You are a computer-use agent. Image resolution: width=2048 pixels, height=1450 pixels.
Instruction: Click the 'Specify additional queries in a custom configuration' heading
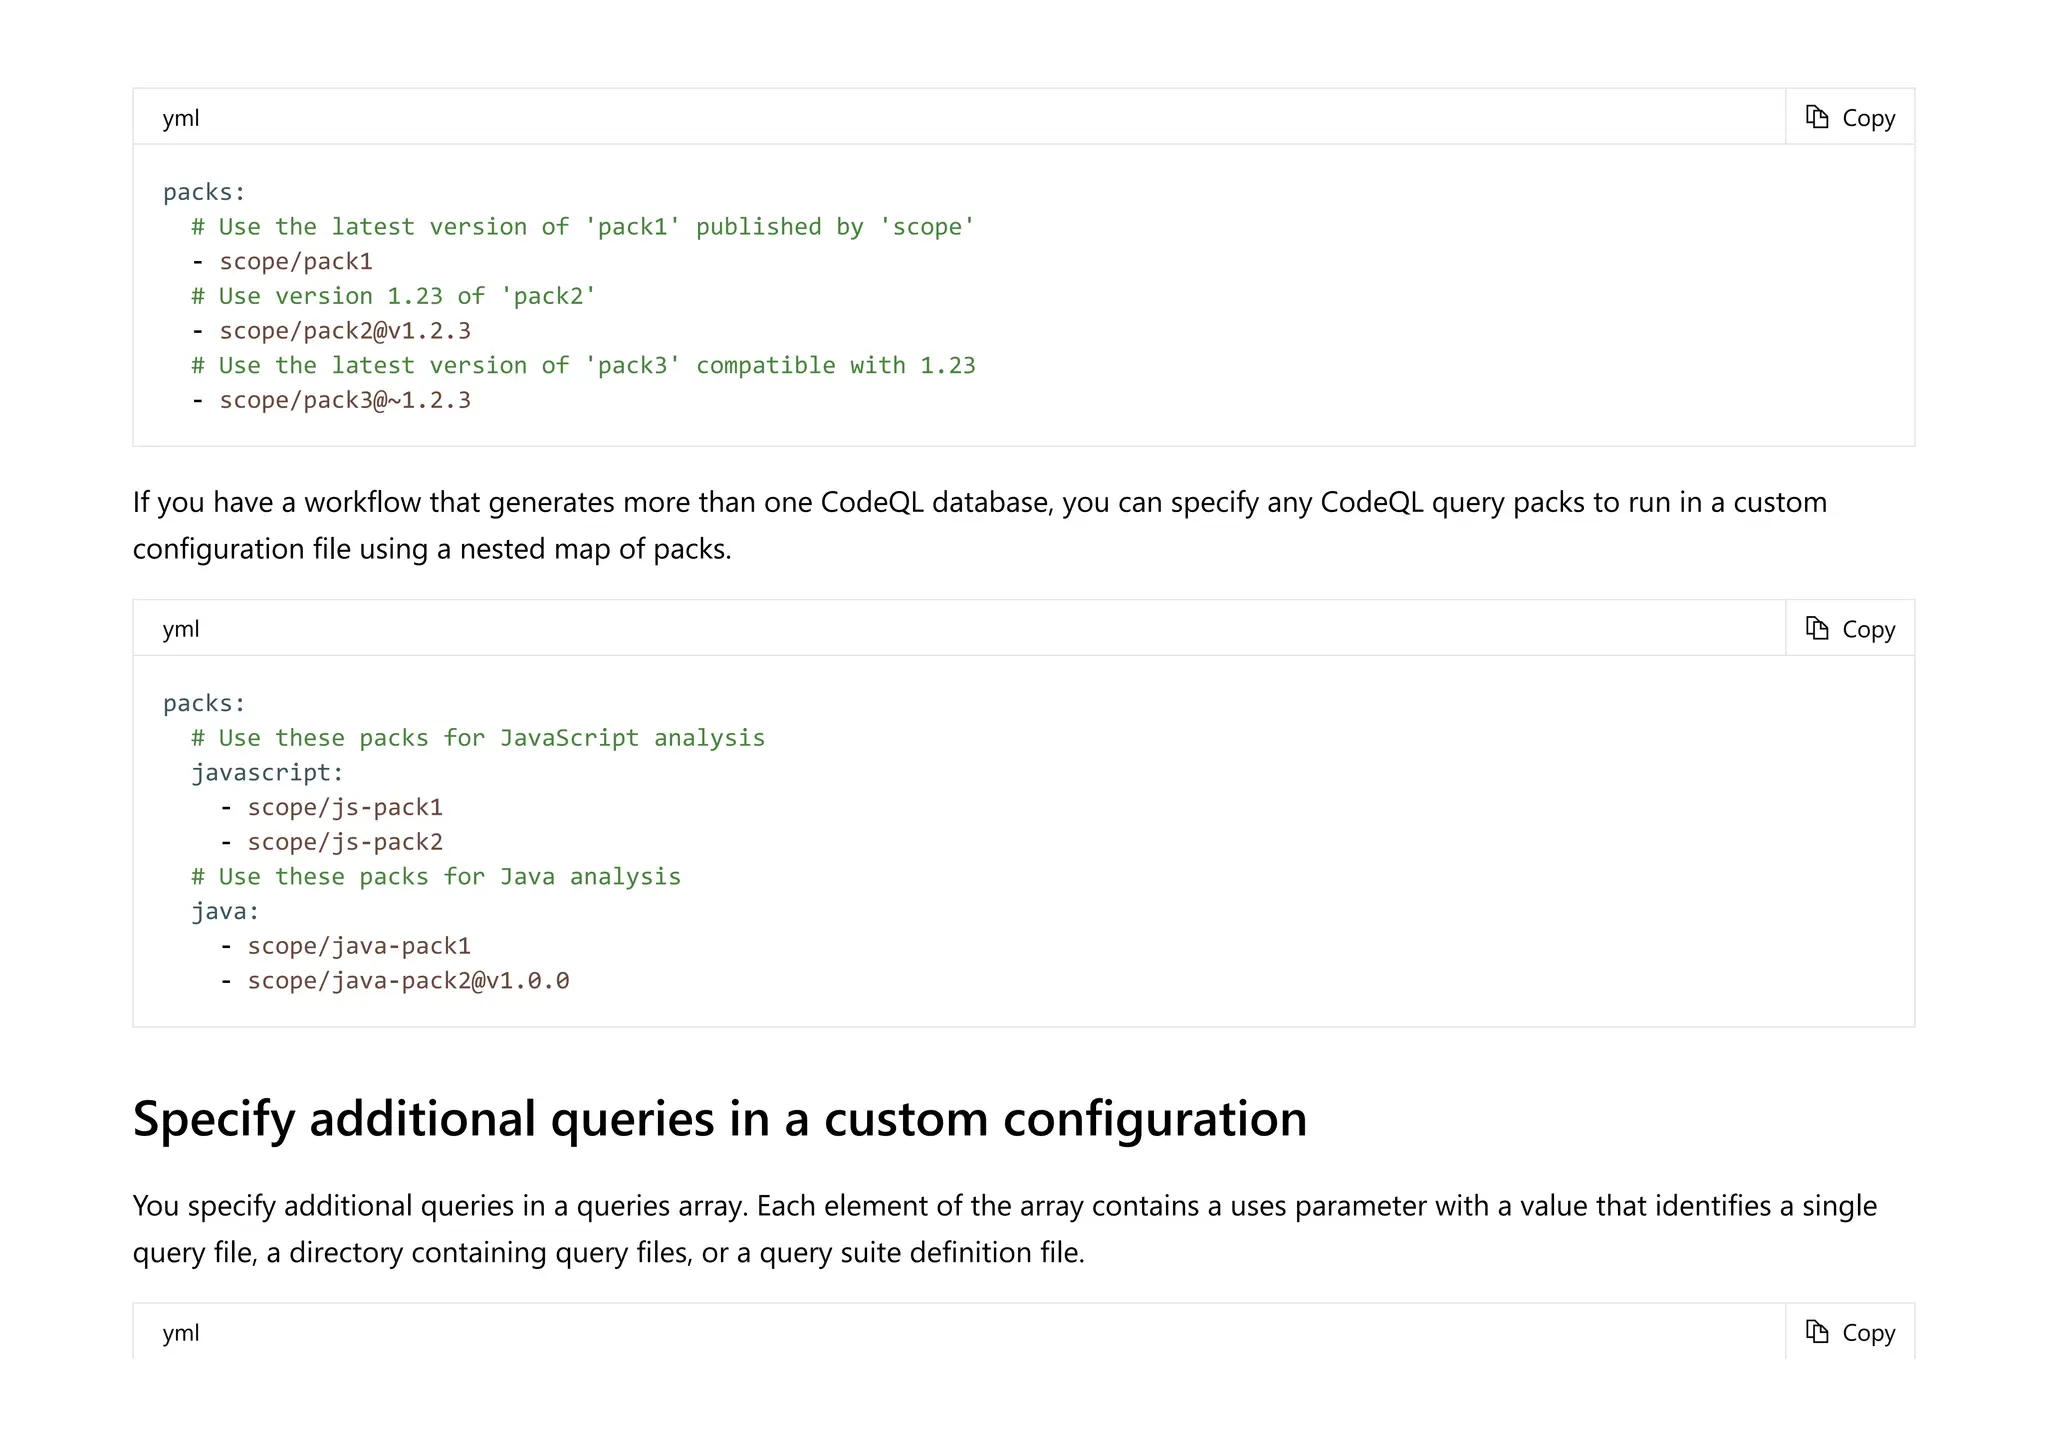click(720, 1117)
